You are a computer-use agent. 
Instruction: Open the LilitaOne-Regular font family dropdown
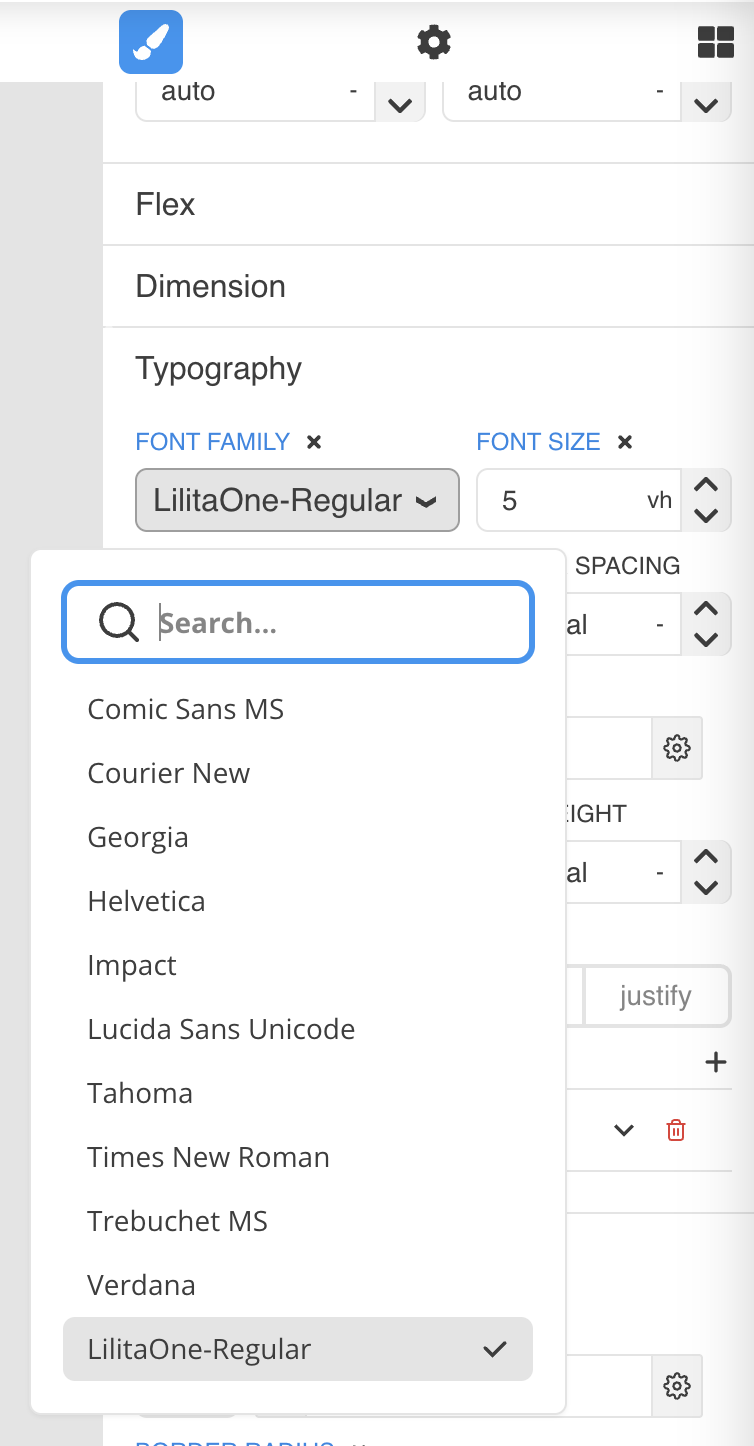click(x=297, y=500)
